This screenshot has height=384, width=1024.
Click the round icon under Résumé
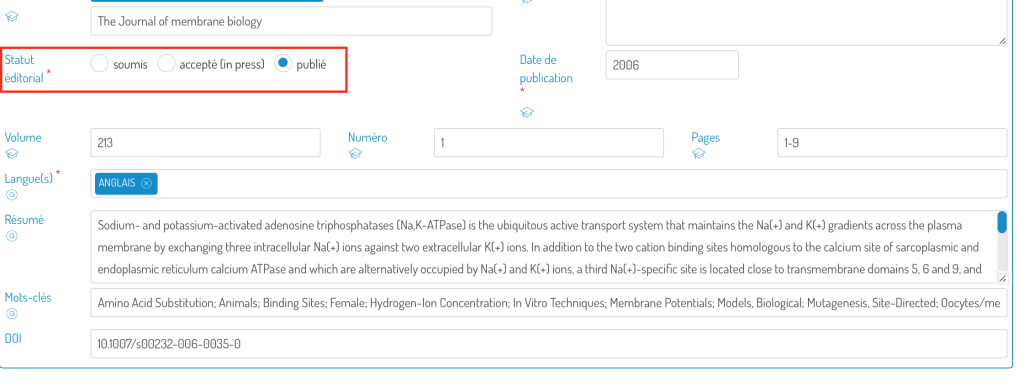point(11,236)
